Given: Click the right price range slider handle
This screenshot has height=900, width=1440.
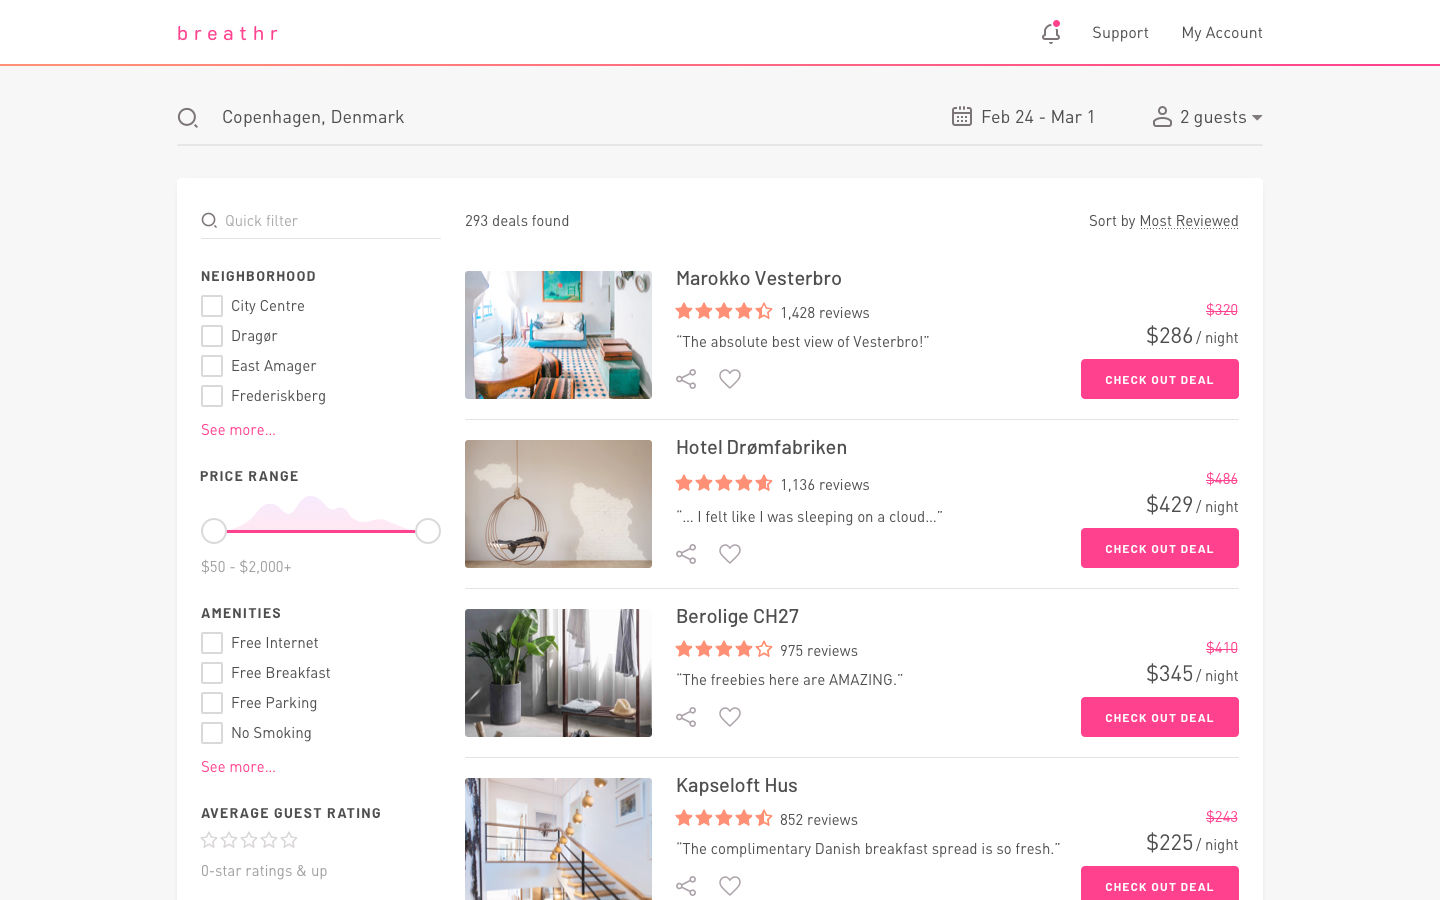Looking at the screenshot, I should tap(428, 531).
